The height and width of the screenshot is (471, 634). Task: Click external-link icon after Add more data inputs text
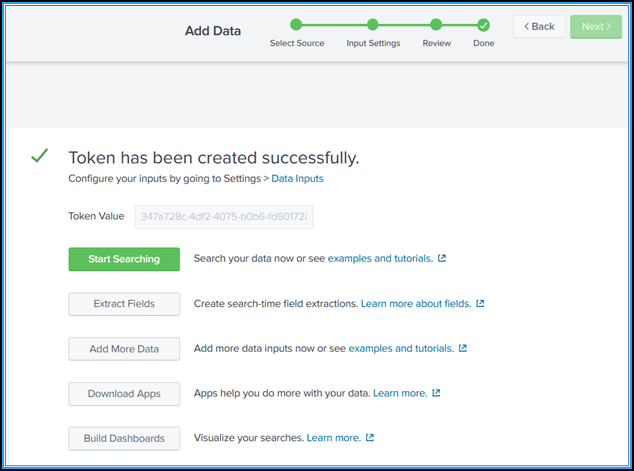coord(463,348)
